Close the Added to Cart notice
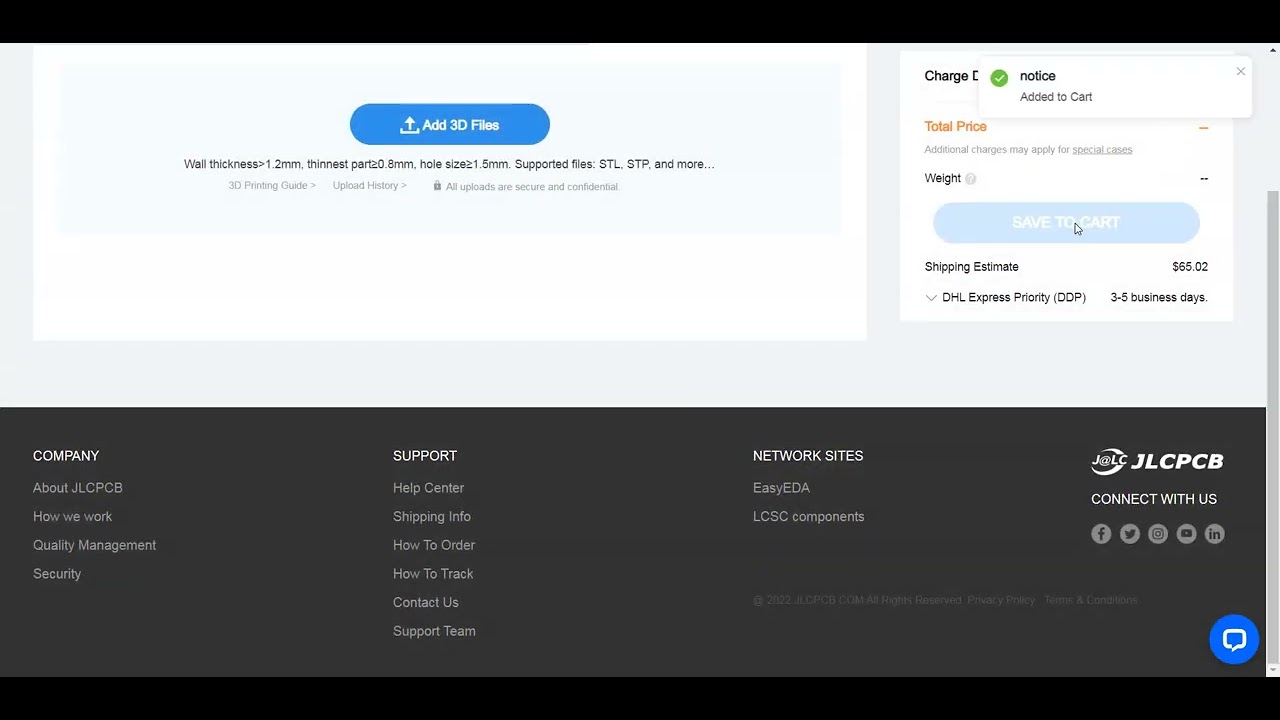The height and width of the screenshot is (720, 1280). pyautogui.click(x=1241, y=71)
